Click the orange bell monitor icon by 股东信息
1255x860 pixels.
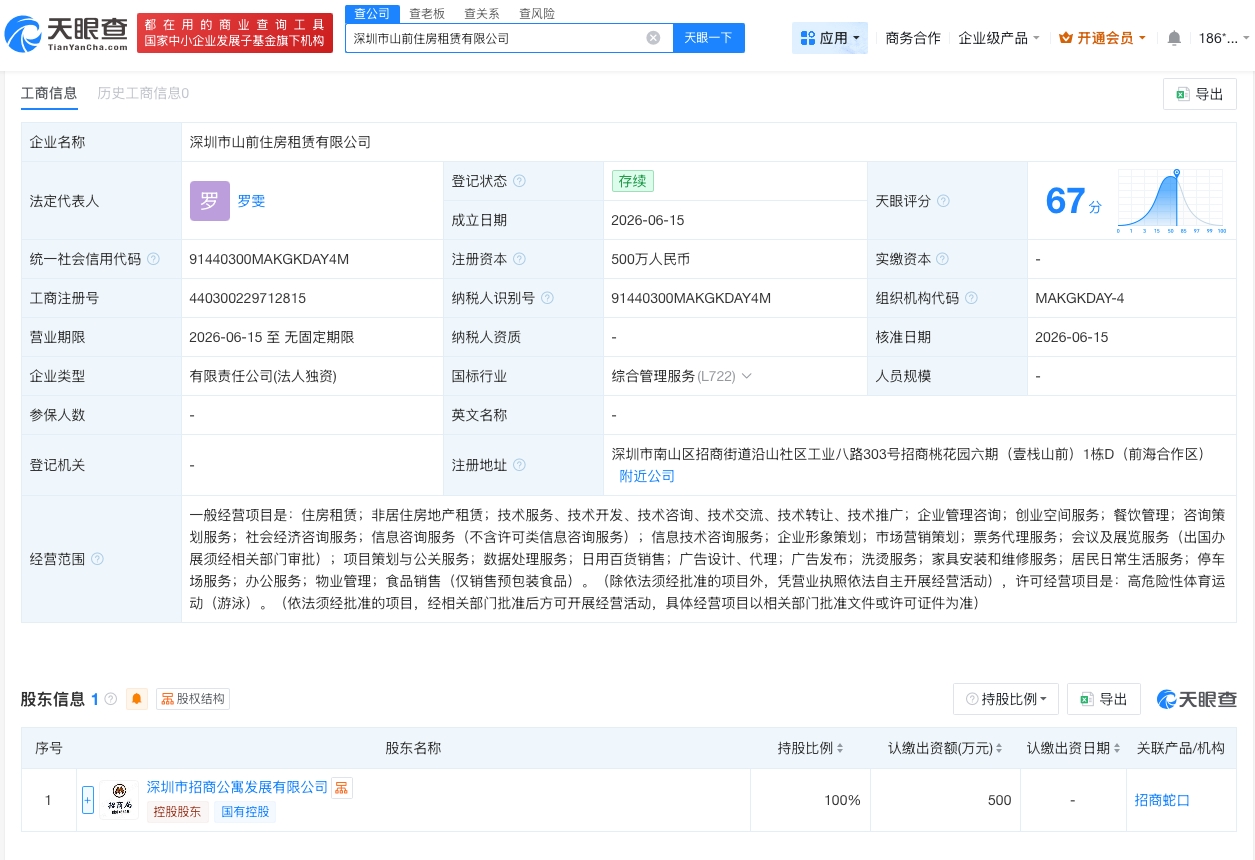pos(137,699)
